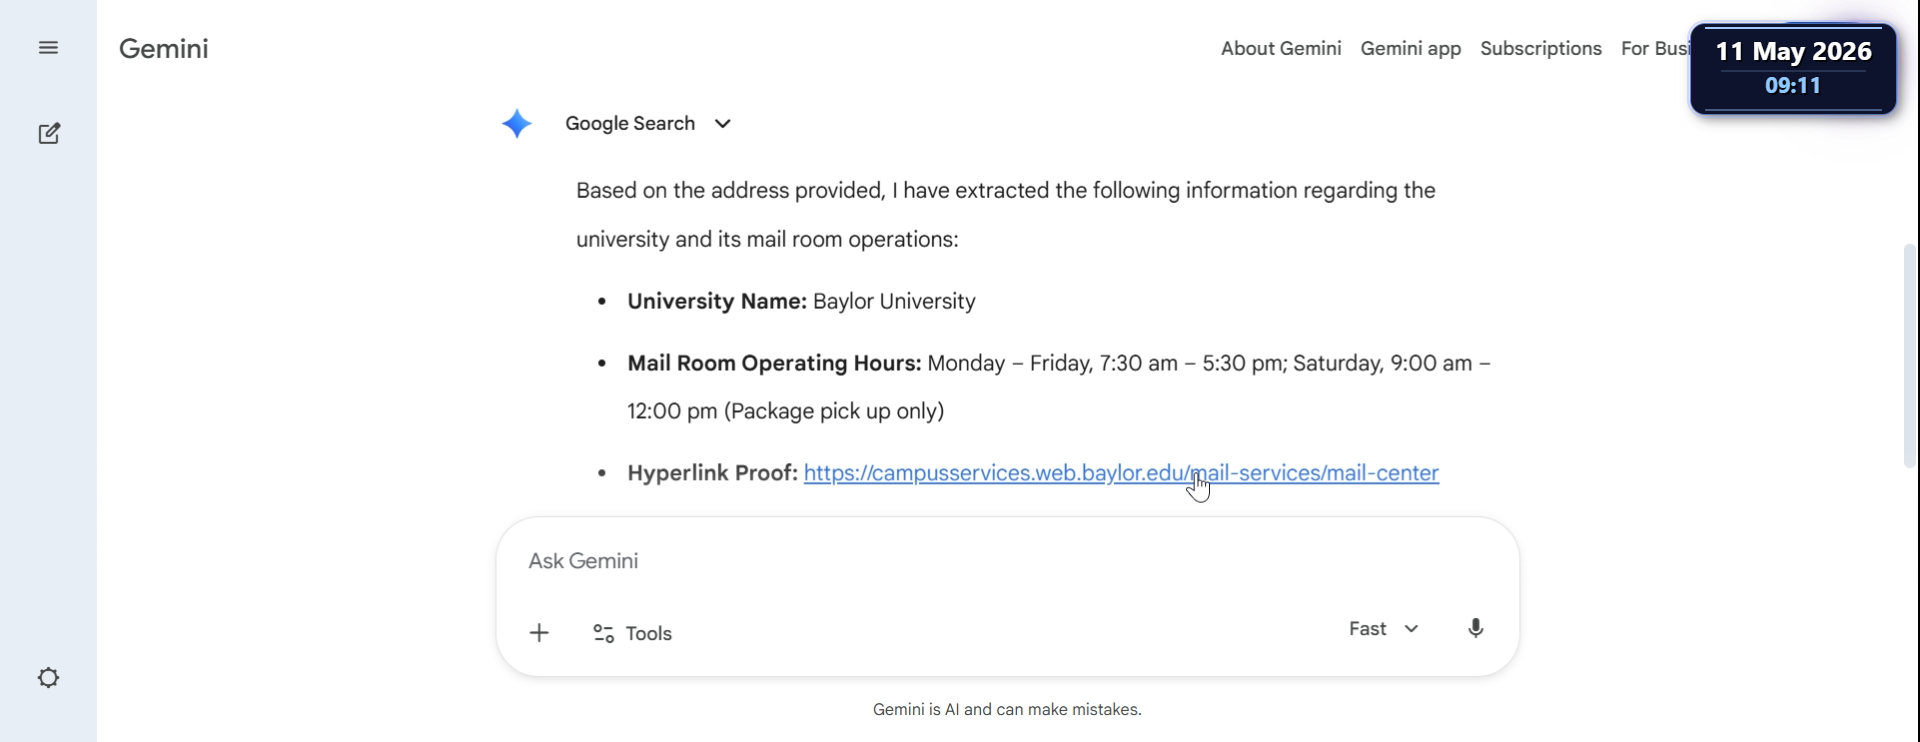The height and width of the screenshot is (742, 1920).
Task: Click the plus icon to add files
Action: pos(539,633)
